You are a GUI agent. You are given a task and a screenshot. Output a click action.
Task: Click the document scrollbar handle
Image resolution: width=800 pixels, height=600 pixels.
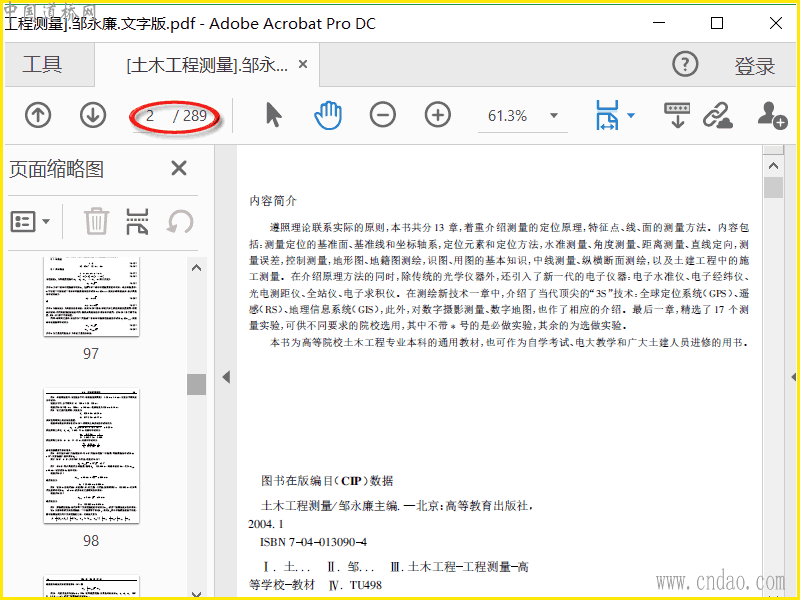(x=773, y=187)
